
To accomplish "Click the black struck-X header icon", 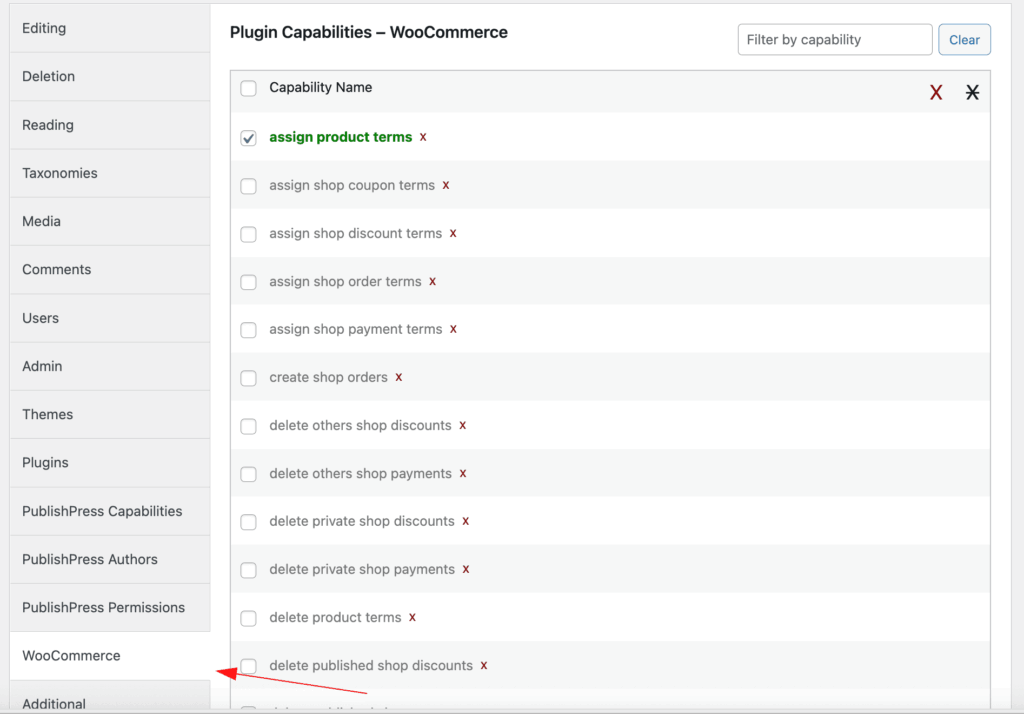I will click(972, 92).
